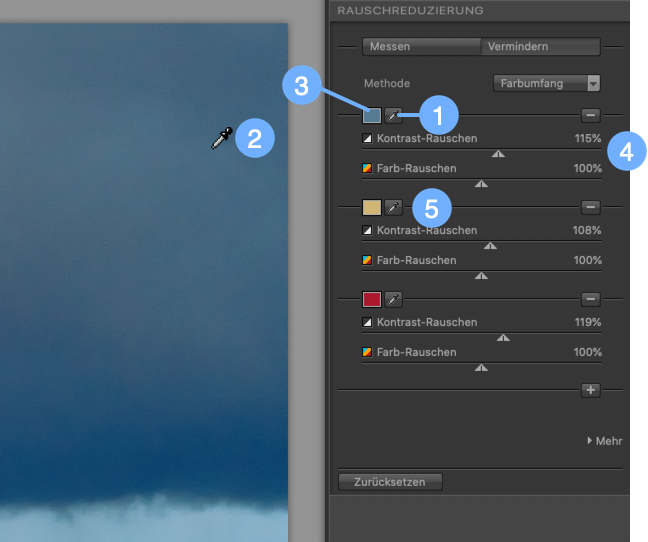Click the red color swatch
The width and height of the screenshot is (648, 542).
(x=372, y=299)
